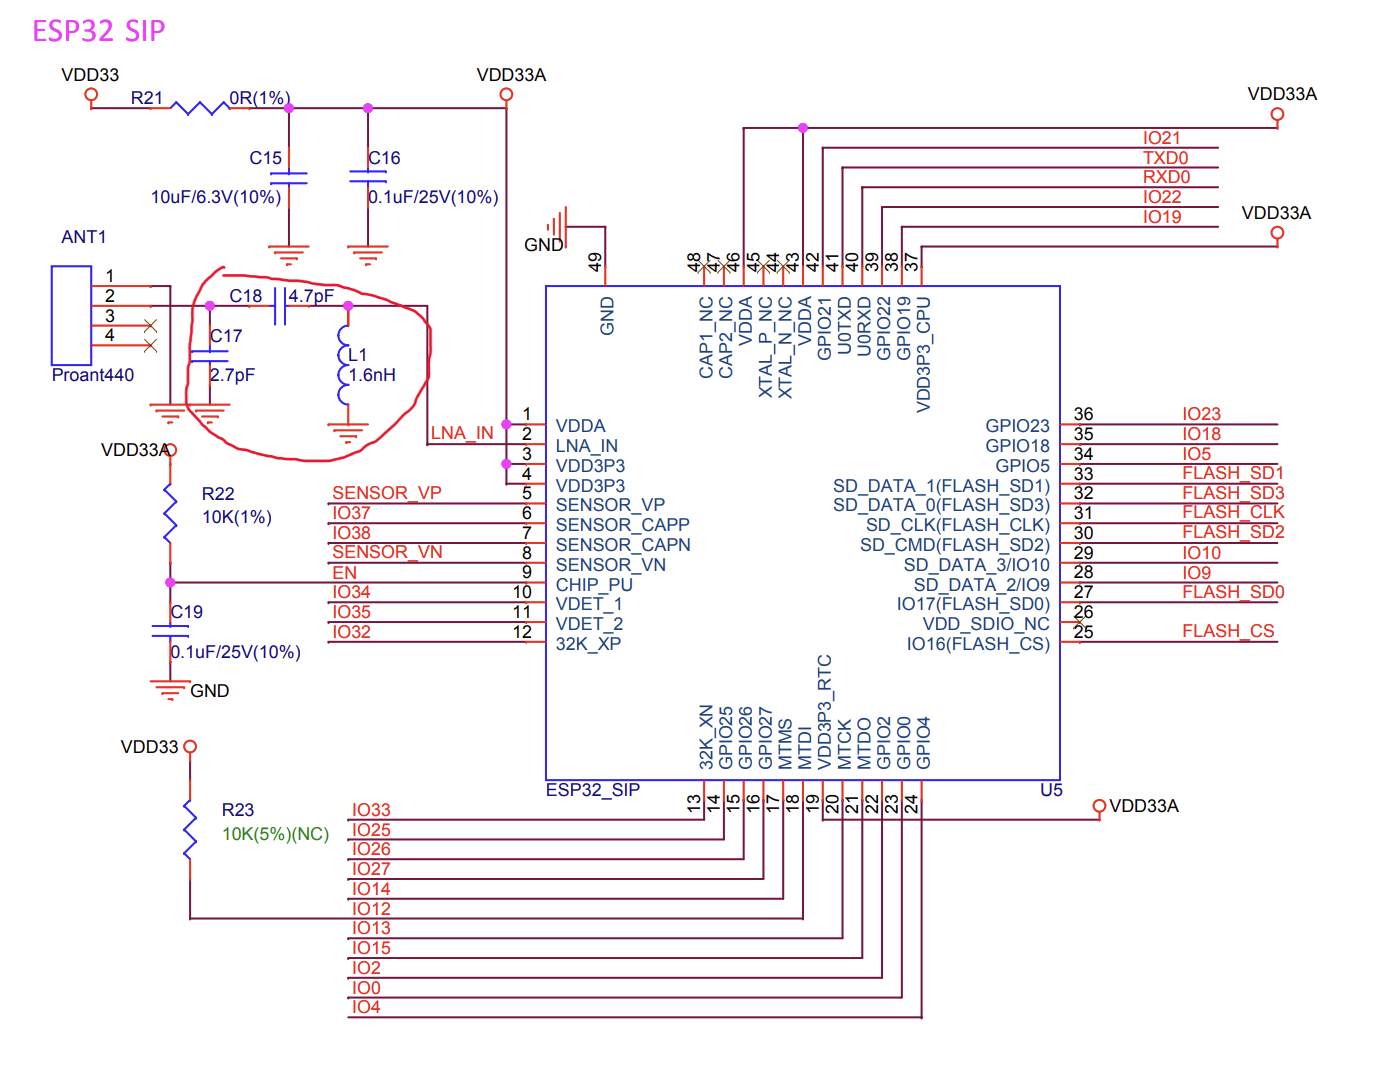Click the ground symbol connected to pin 49
Viewport: 1393px width, 1065px height.
(558, 227)
